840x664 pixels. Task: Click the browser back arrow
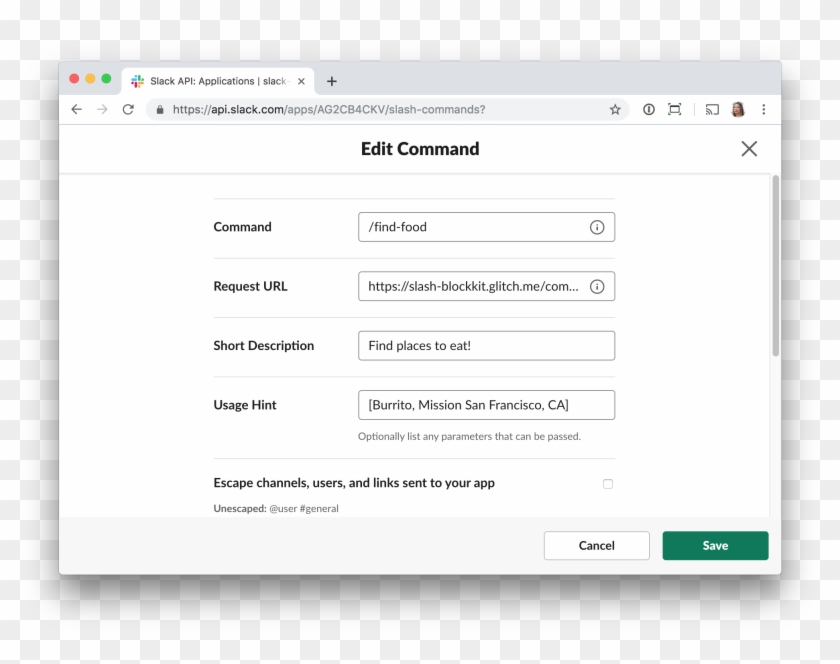(77, 110)
